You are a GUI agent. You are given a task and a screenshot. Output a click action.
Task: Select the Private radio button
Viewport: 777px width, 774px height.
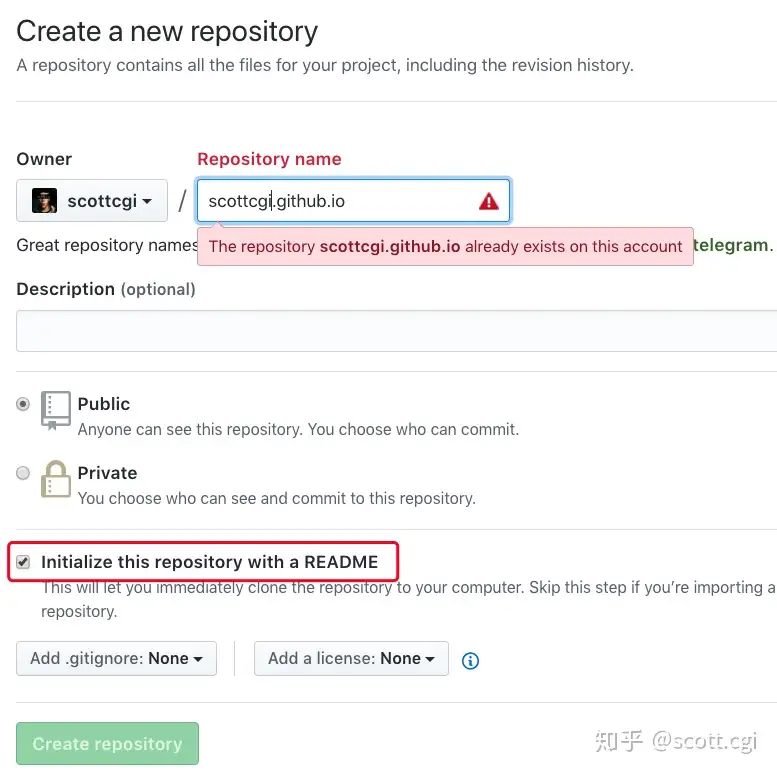[23, 473]
